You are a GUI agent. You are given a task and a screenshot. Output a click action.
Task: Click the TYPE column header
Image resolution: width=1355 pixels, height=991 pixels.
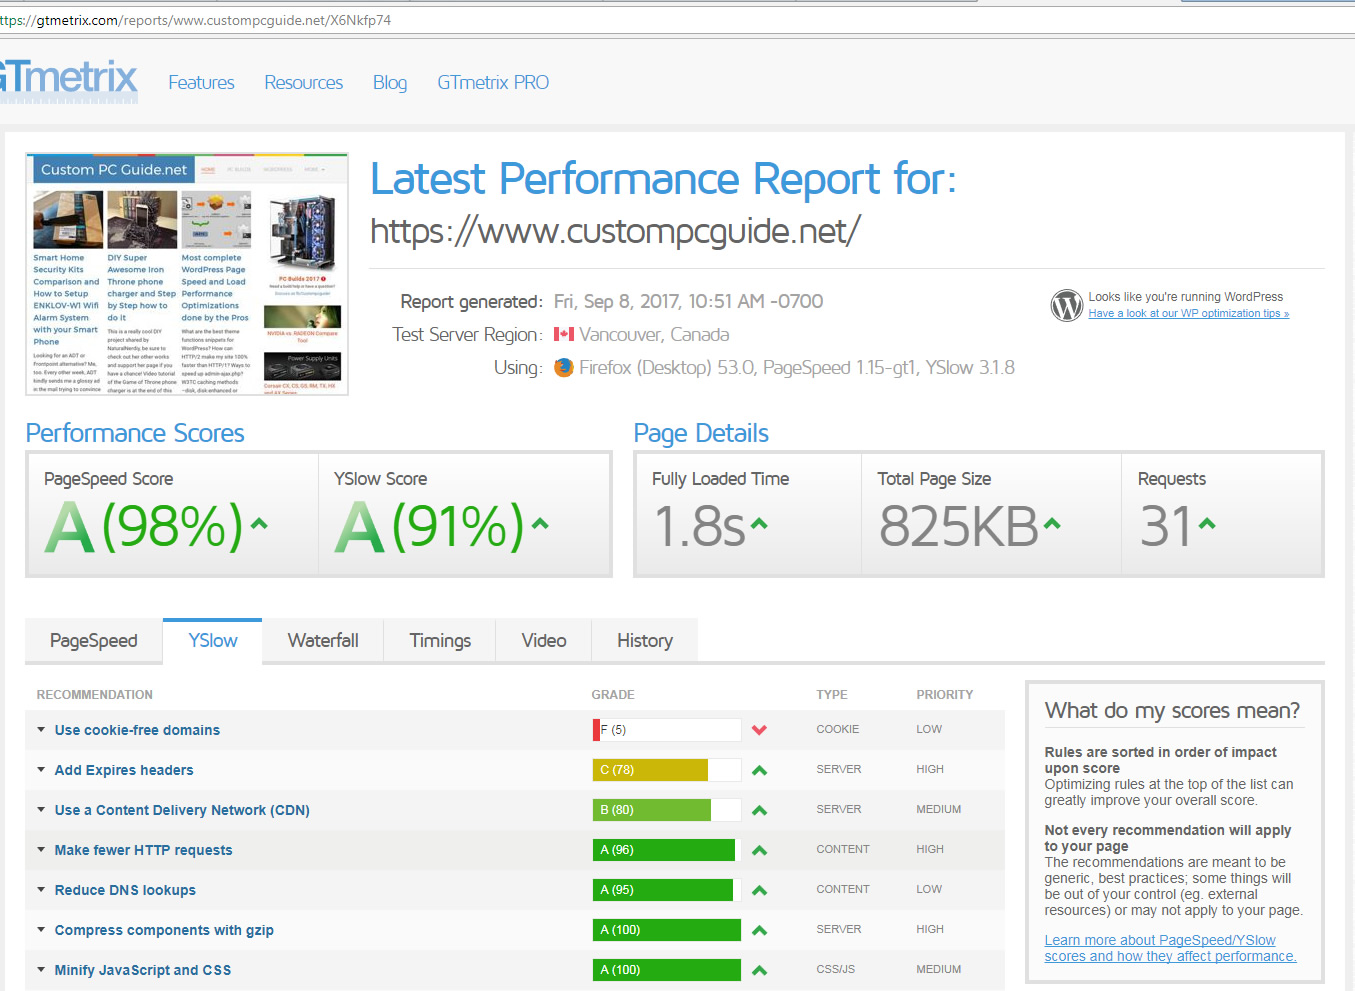coord(832,695)
